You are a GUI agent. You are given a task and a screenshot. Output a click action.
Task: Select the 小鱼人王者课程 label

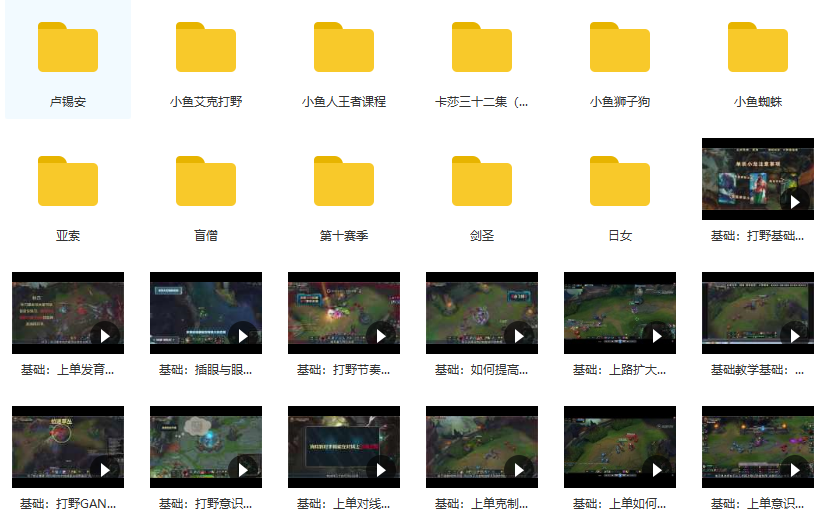pyautogui.click(x=344, y=101)
